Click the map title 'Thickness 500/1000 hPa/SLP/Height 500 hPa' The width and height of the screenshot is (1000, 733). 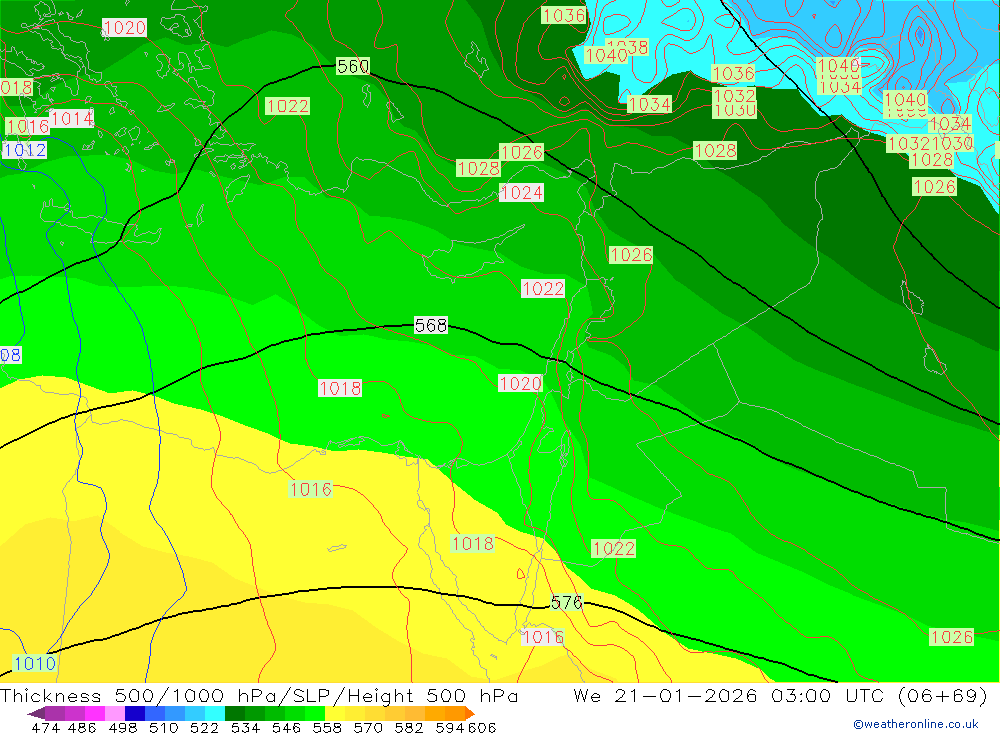[259, 695]
